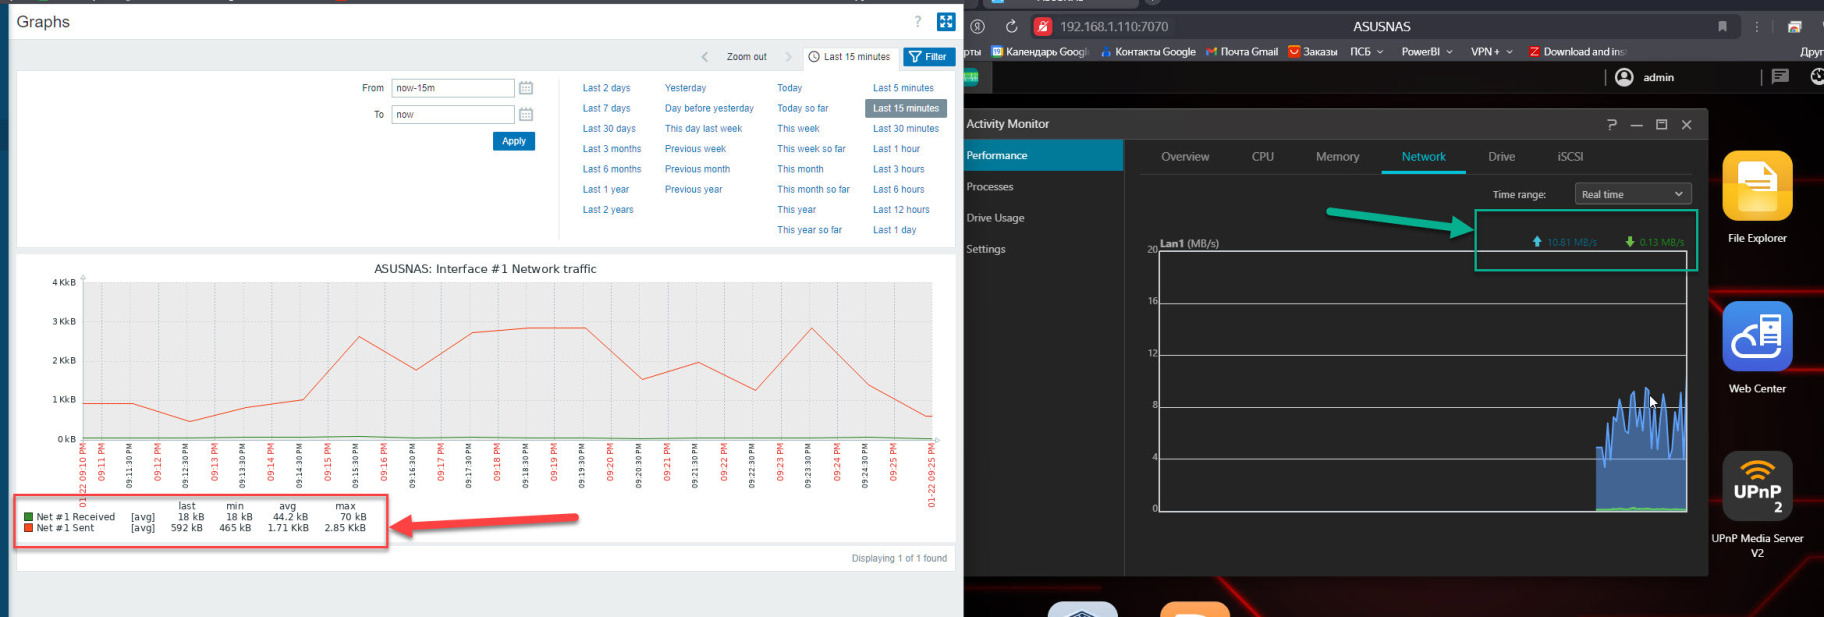The width and height of the screenshot is (1824, 617).
Task: Click the green Net #1 Received legend swatch
Action: point(29,517)
